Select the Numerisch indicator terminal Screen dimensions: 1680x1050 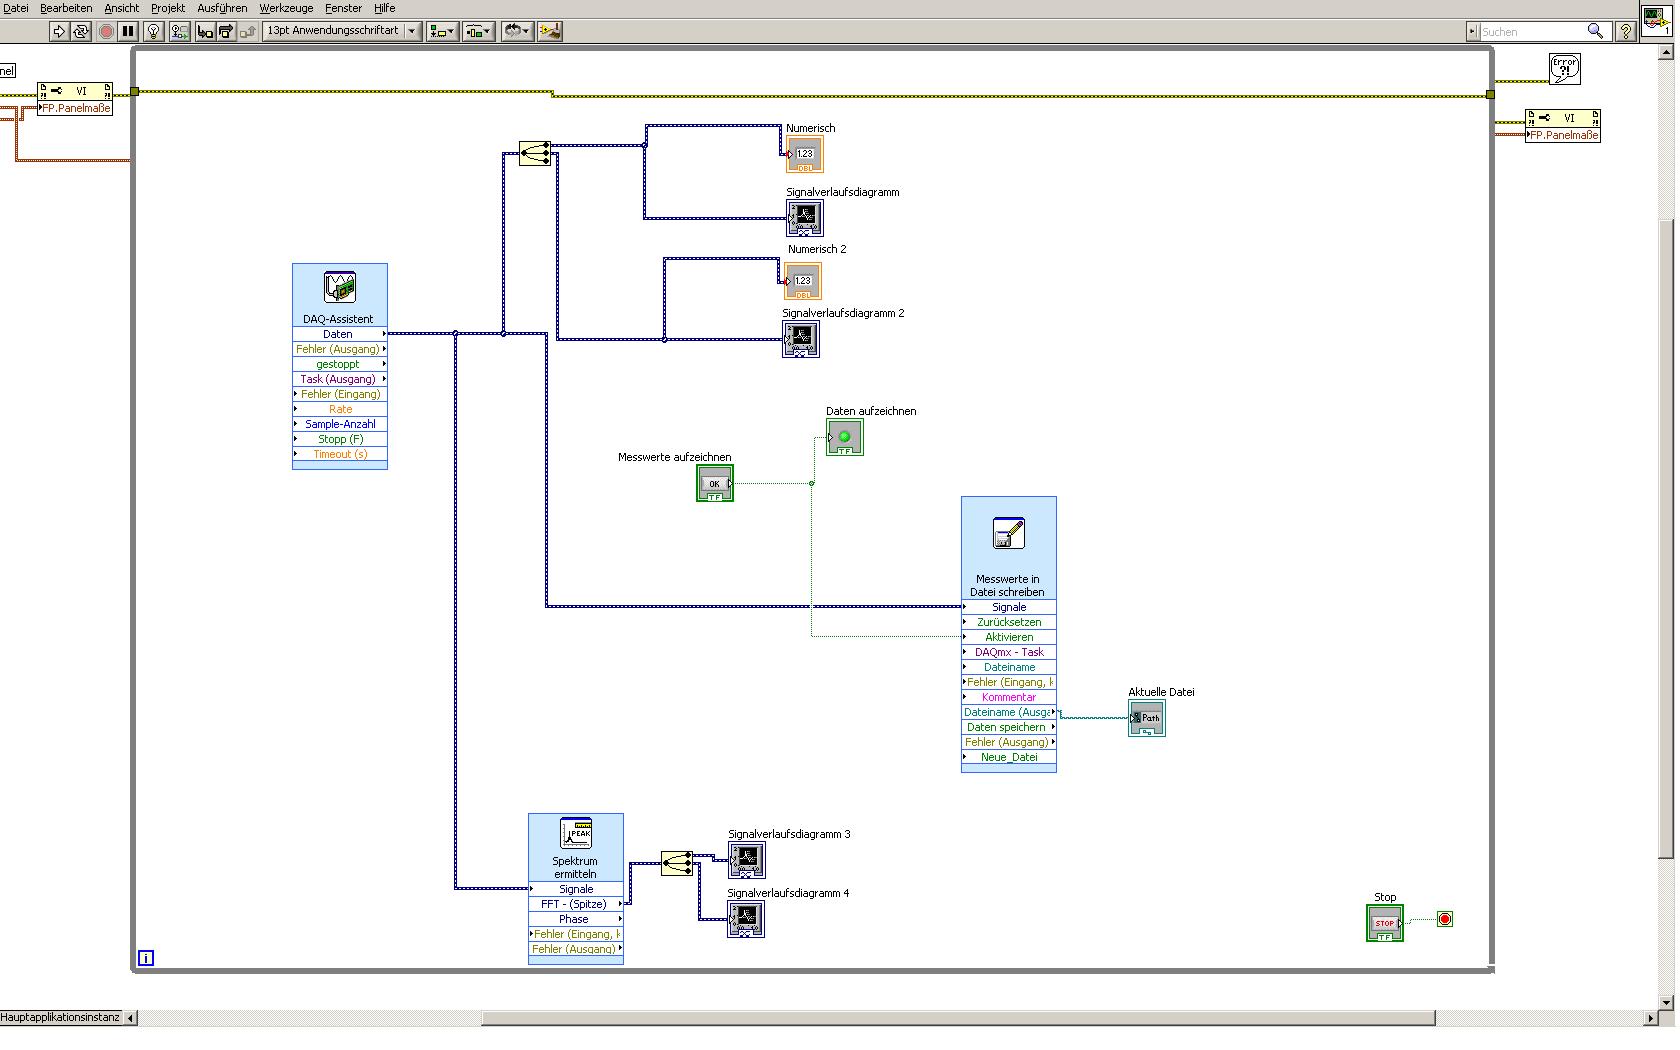pyautogui.click(x=804, y=155)
